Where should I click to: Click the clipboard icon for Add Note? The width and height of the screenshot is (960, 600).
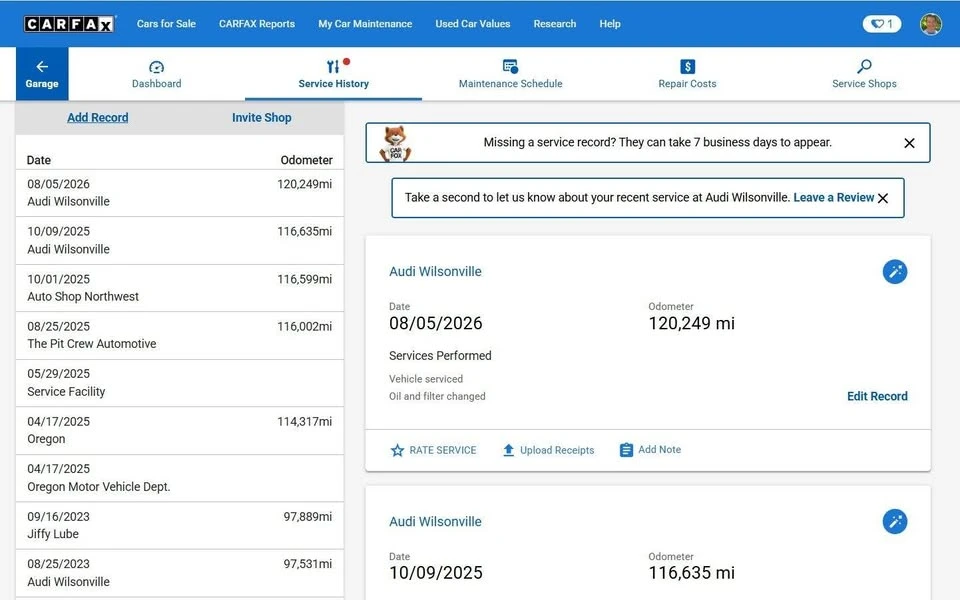pos(626,450)
